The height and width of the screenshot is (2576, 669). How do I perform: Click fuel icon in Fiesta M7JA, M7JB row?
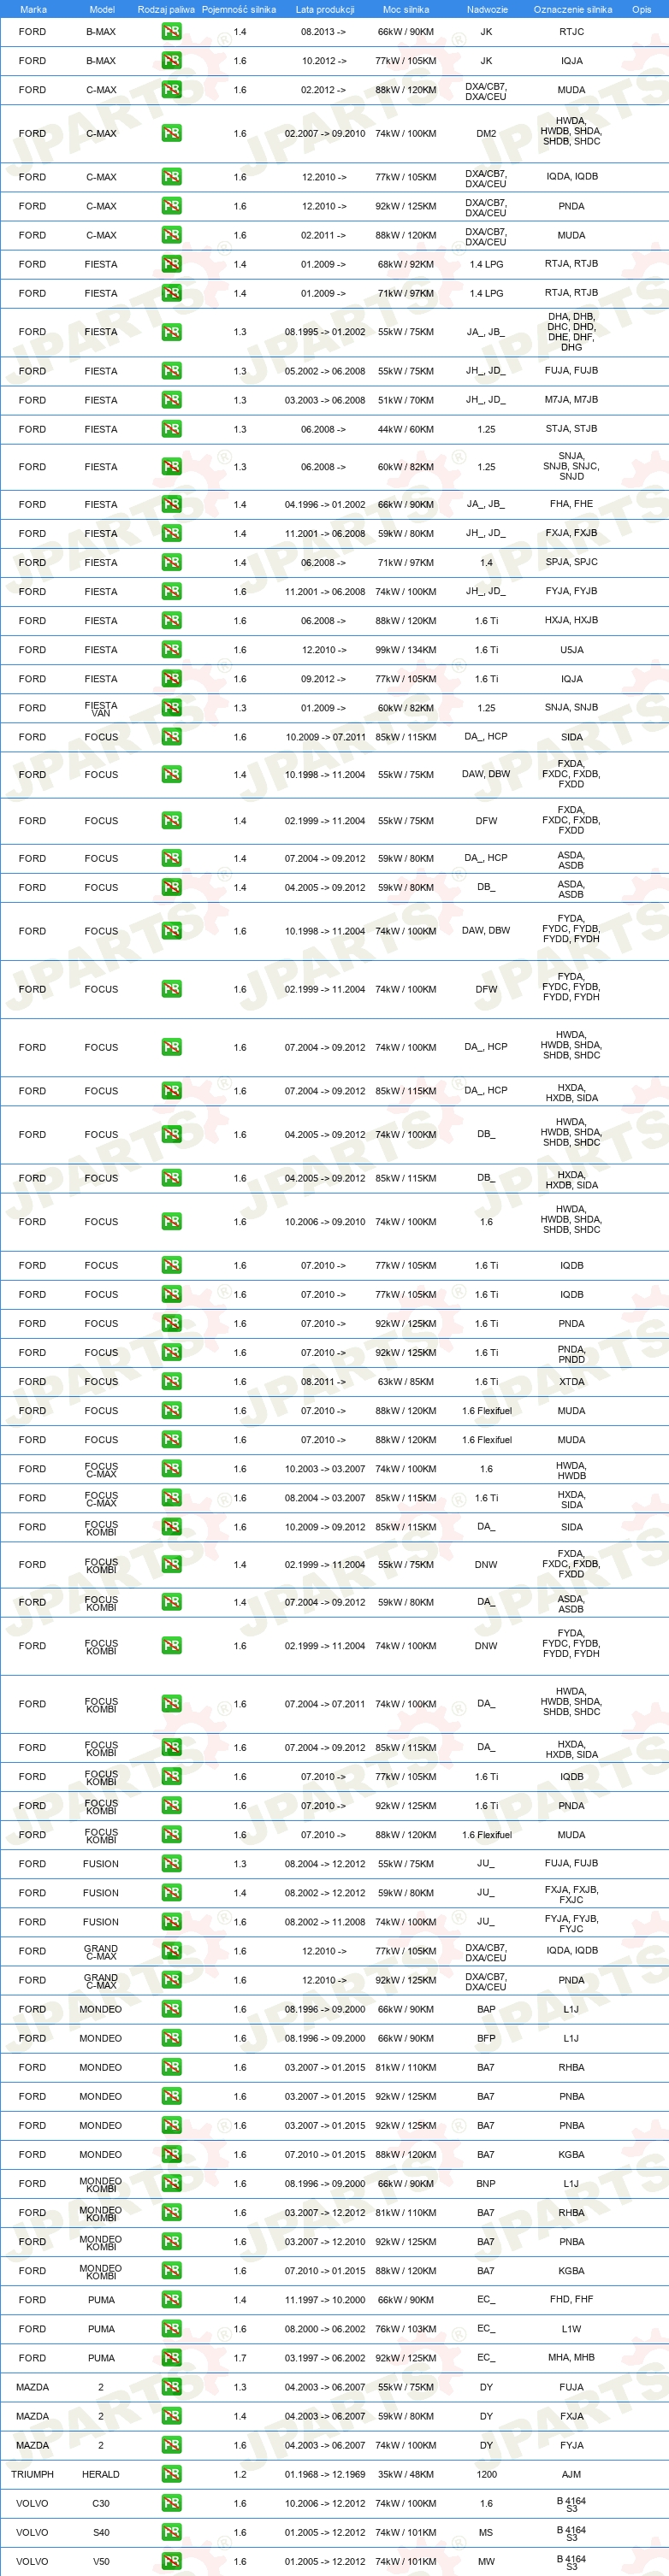[171, 400]
